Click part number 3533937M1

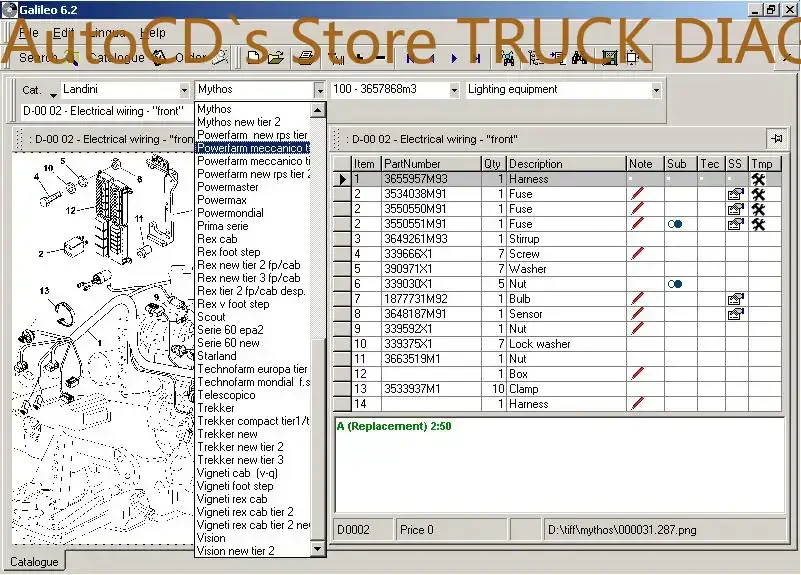coord(412,389)
